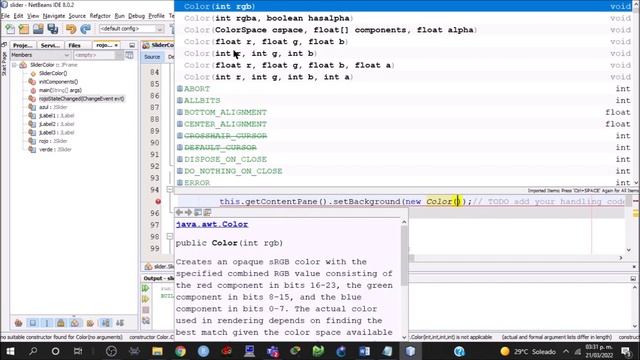Click the red error marker on line 95

(x=158, y=202)
